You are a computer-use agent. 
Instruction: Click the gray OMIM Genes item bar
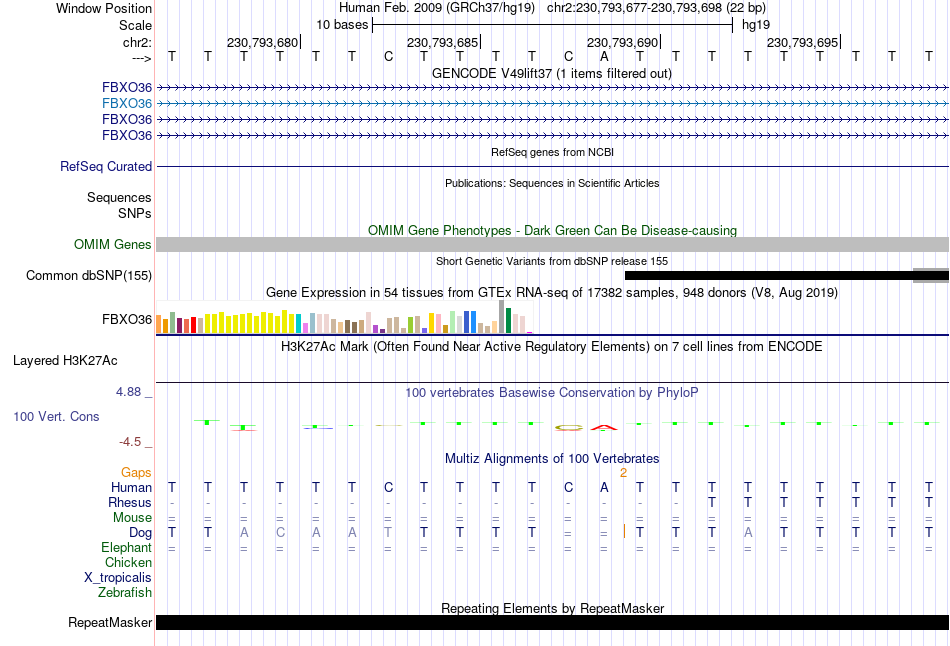coord(553,244)
